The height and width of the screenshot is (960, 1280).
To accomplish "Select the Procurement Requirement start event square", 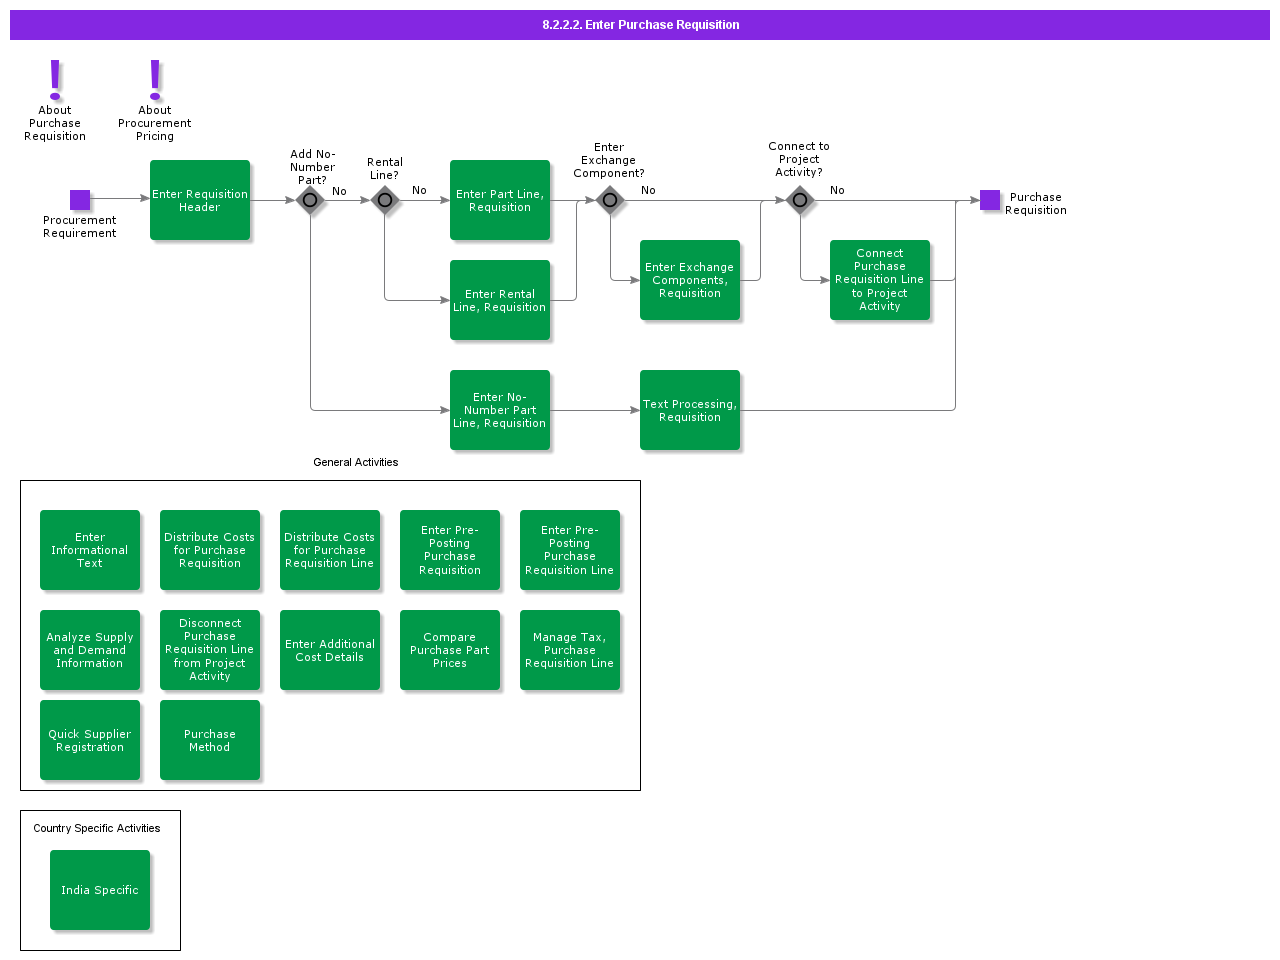I will coord(80,200).
